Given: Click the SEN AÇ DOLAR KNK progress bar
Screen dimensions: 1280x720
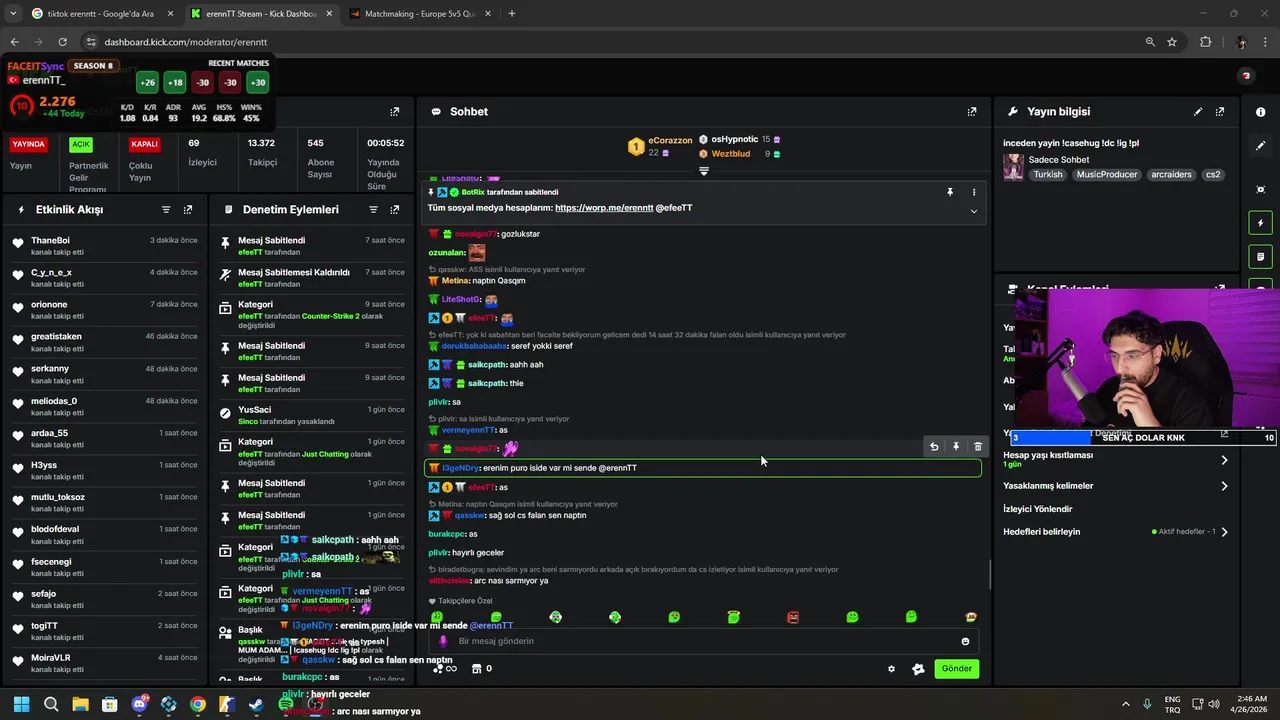Looking at the screenshot, I should (x=1143, y=438).
